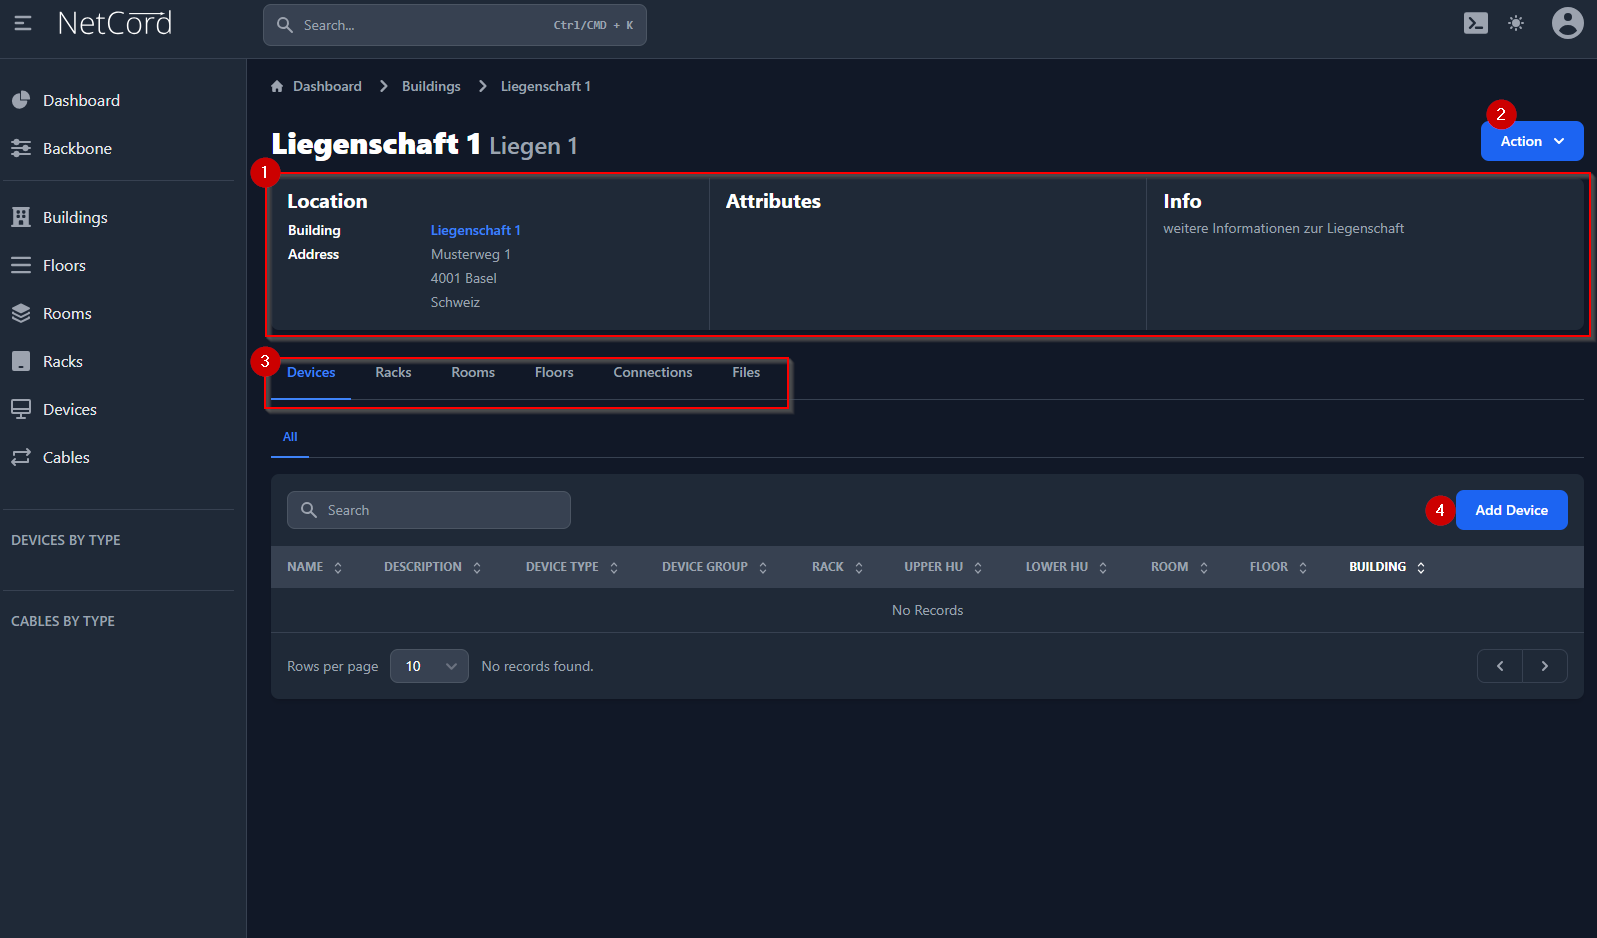The image size is (1597, 938).
Task: Expand the Action dropdown button
Action: click(1531, 141)
